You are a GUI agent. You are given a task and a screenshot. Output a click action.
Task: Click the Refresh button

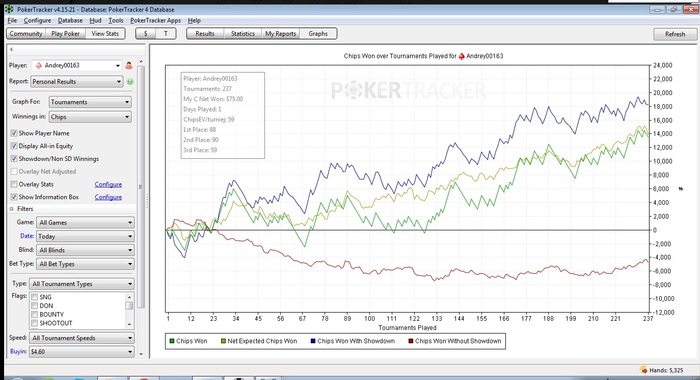(675, 34)
